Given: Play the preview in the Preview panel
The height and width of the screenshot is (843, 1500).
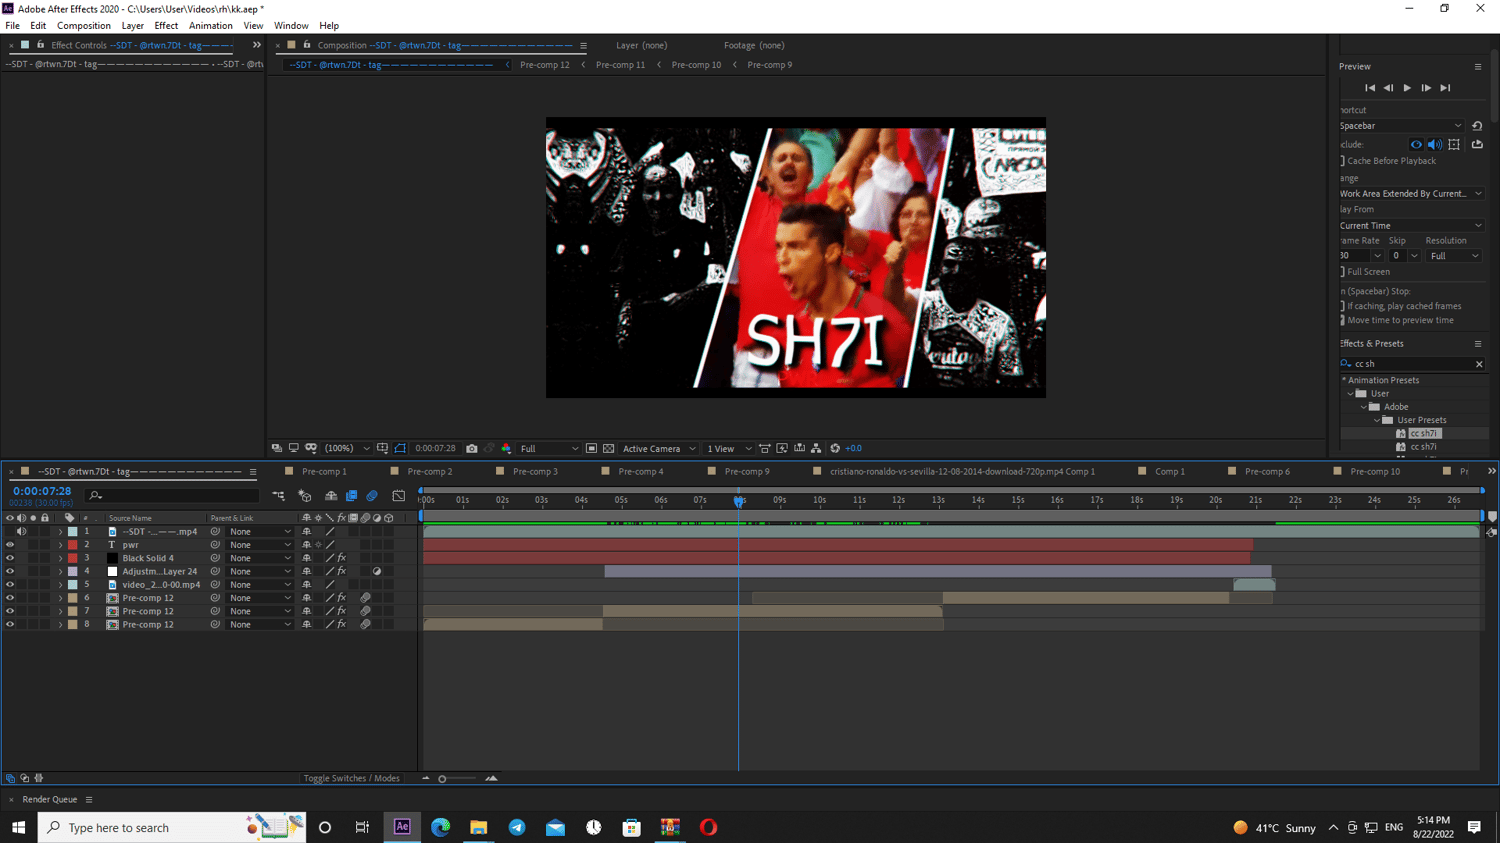Looking at the screenshot, I should 1407,88.
